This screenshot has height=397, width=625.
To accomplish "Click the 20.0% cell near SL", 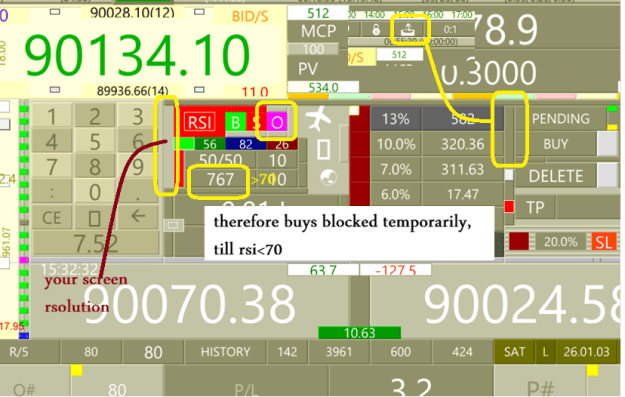I will (560, 242).
